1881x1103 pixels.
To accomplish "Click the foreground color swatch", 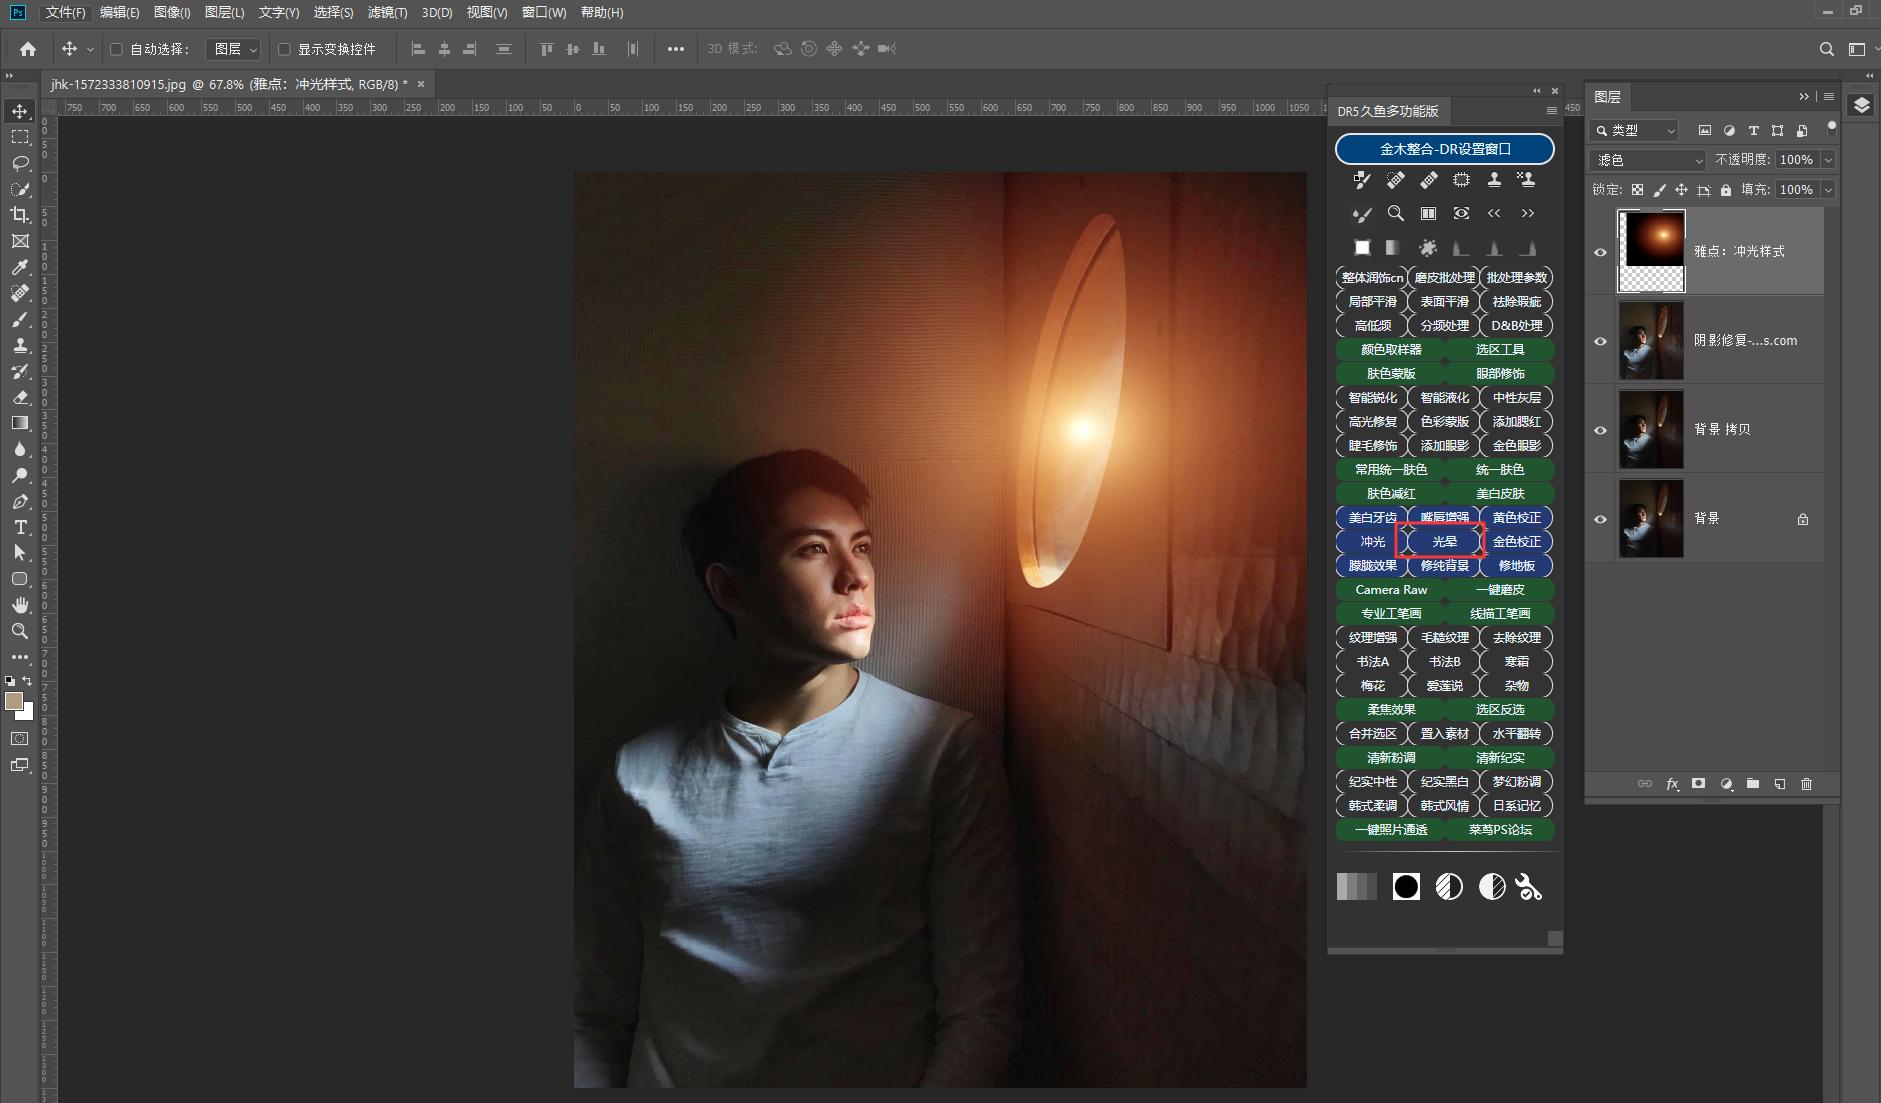I will (x=14, y=701).
